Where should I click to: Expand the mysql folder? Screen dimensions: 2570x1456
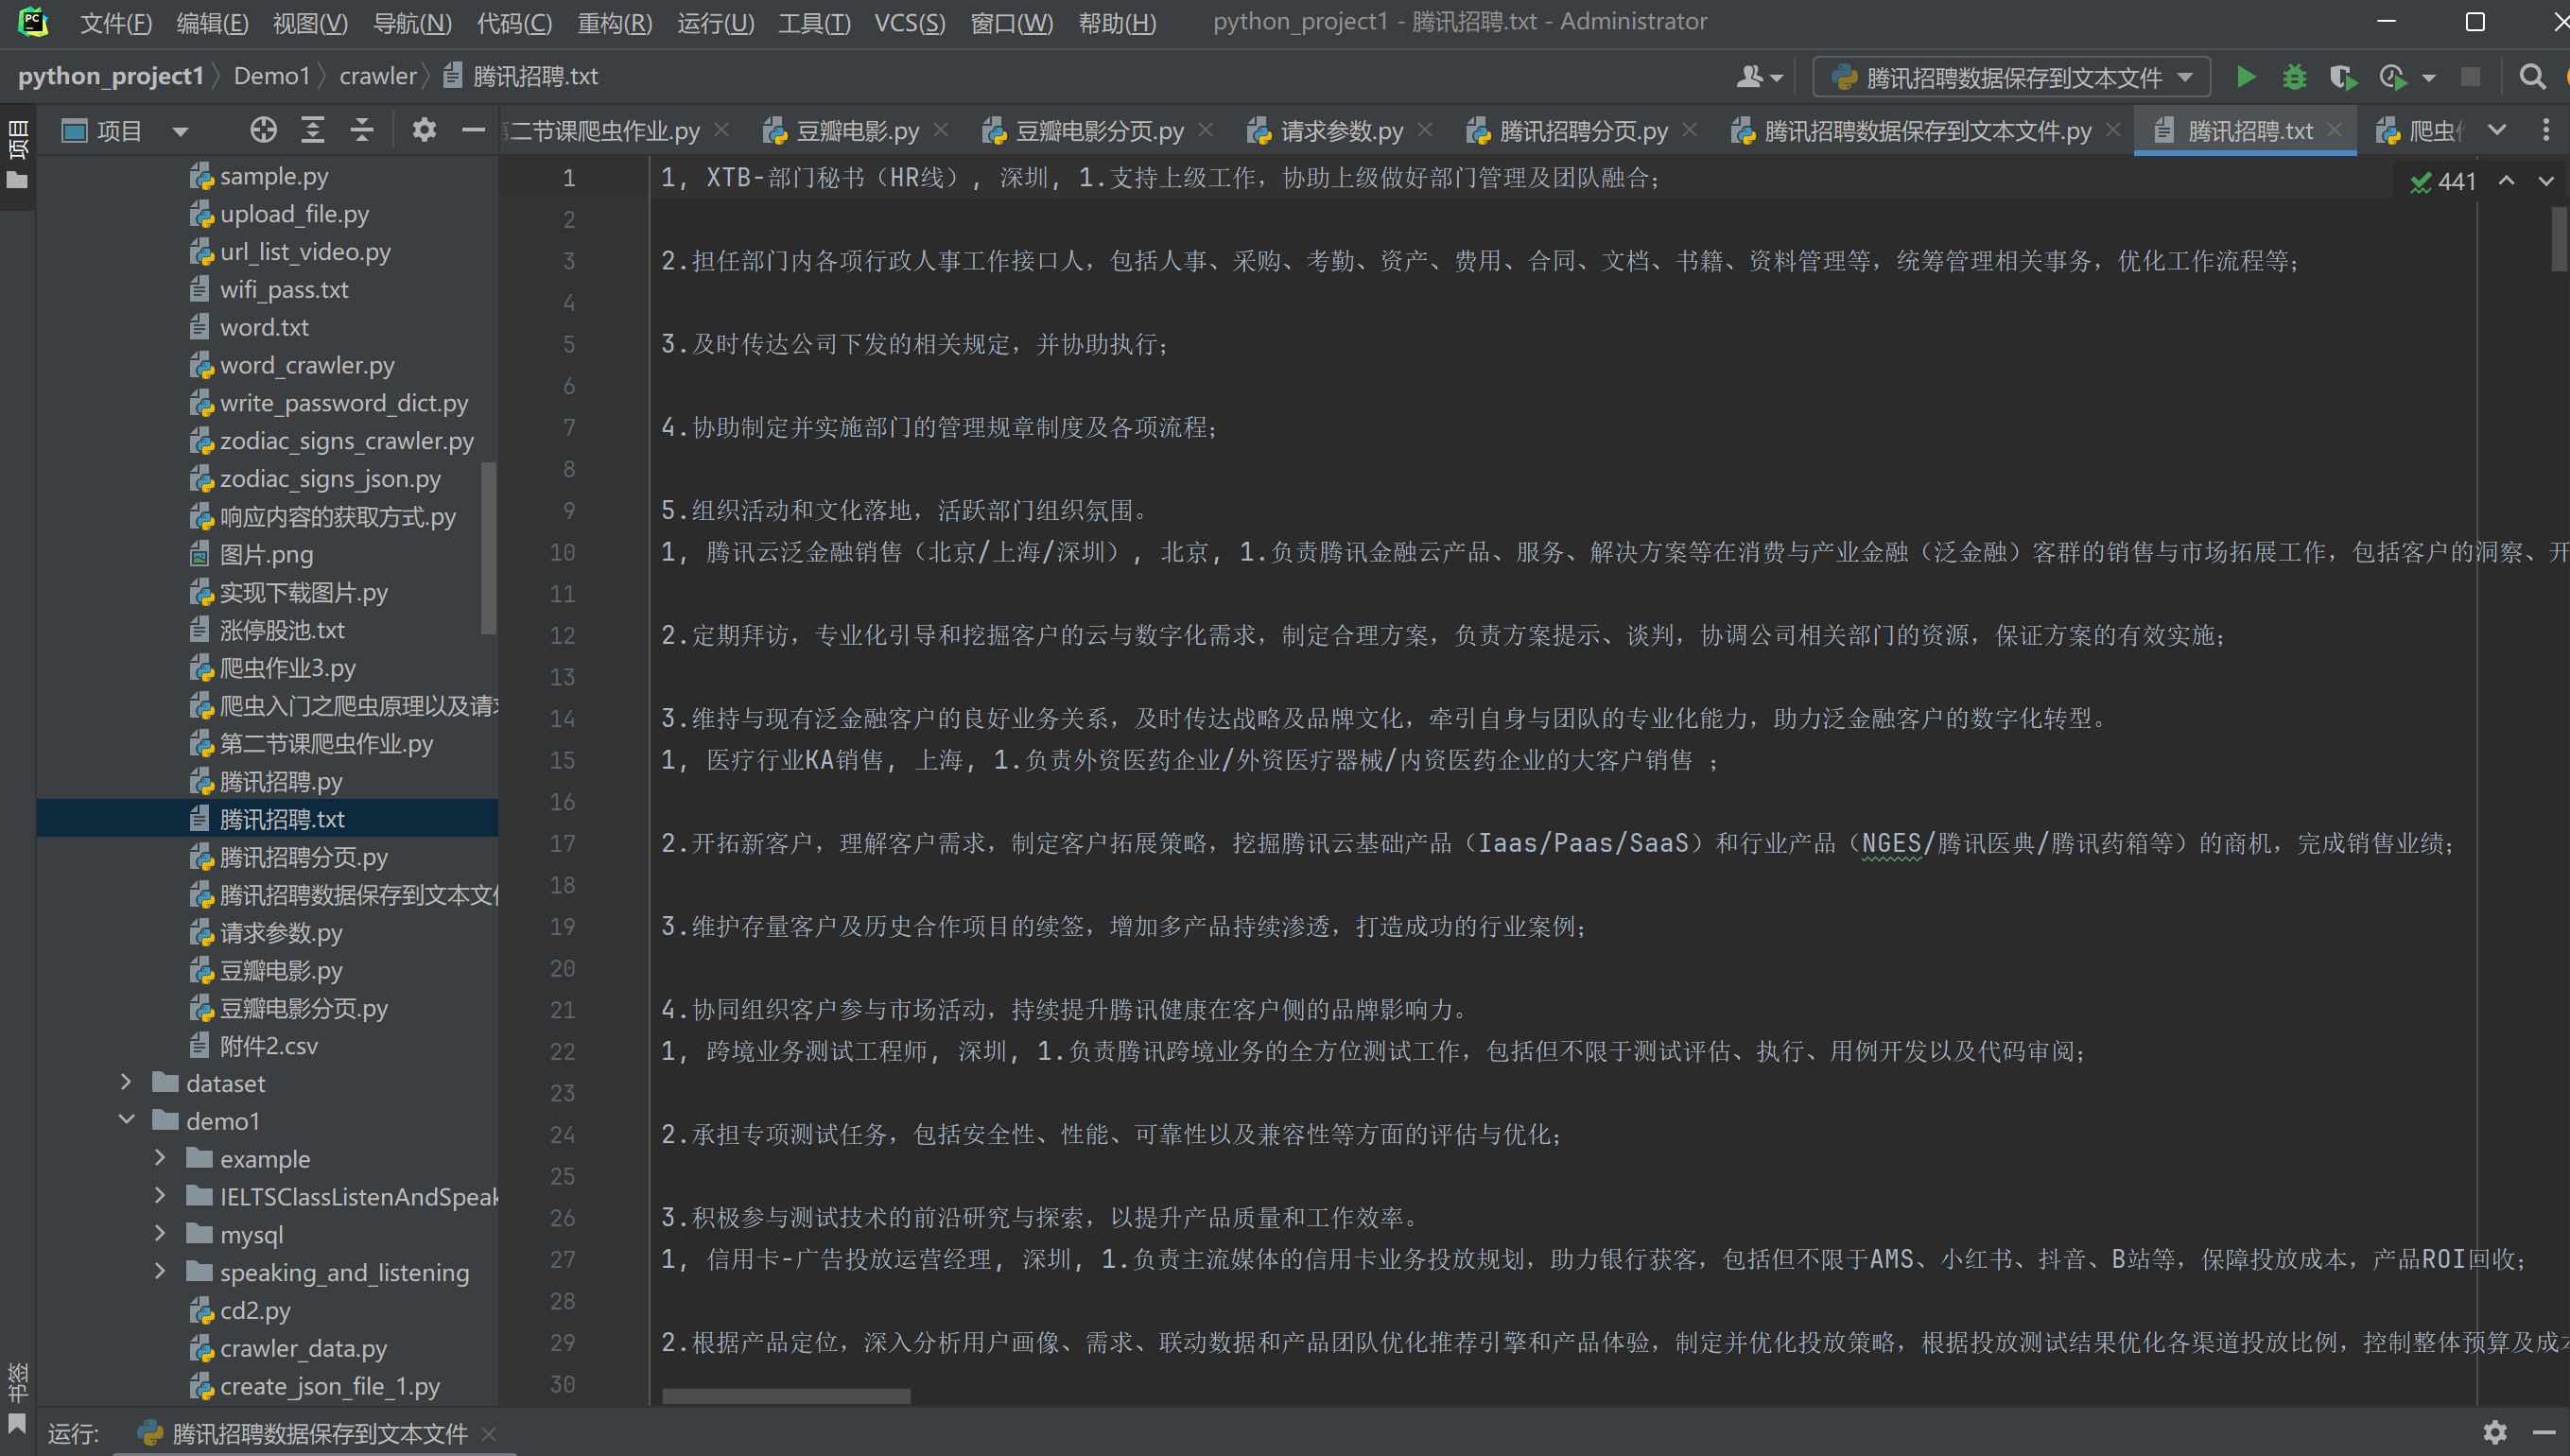[x=160, y=1233]
